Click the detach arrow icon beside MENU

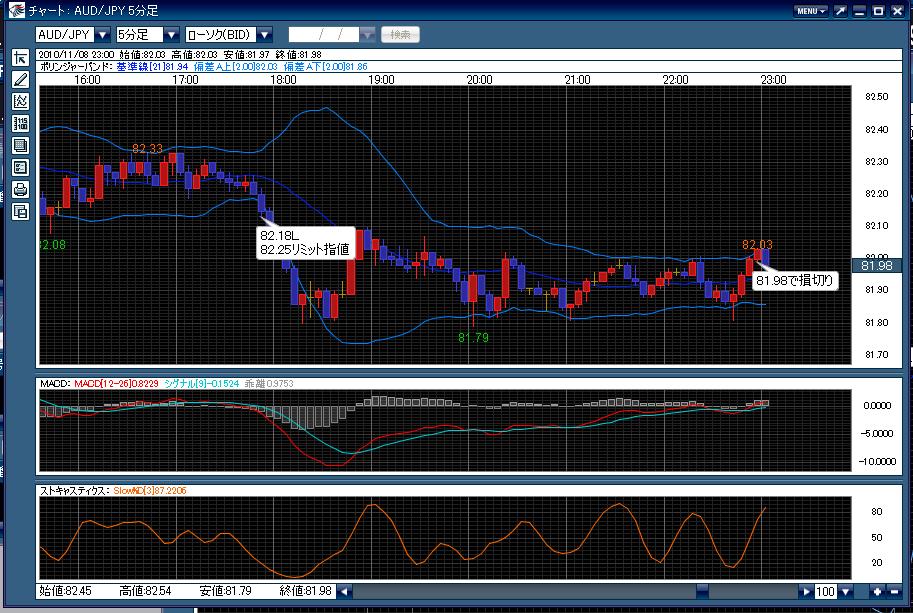click(x=840, y=11)
